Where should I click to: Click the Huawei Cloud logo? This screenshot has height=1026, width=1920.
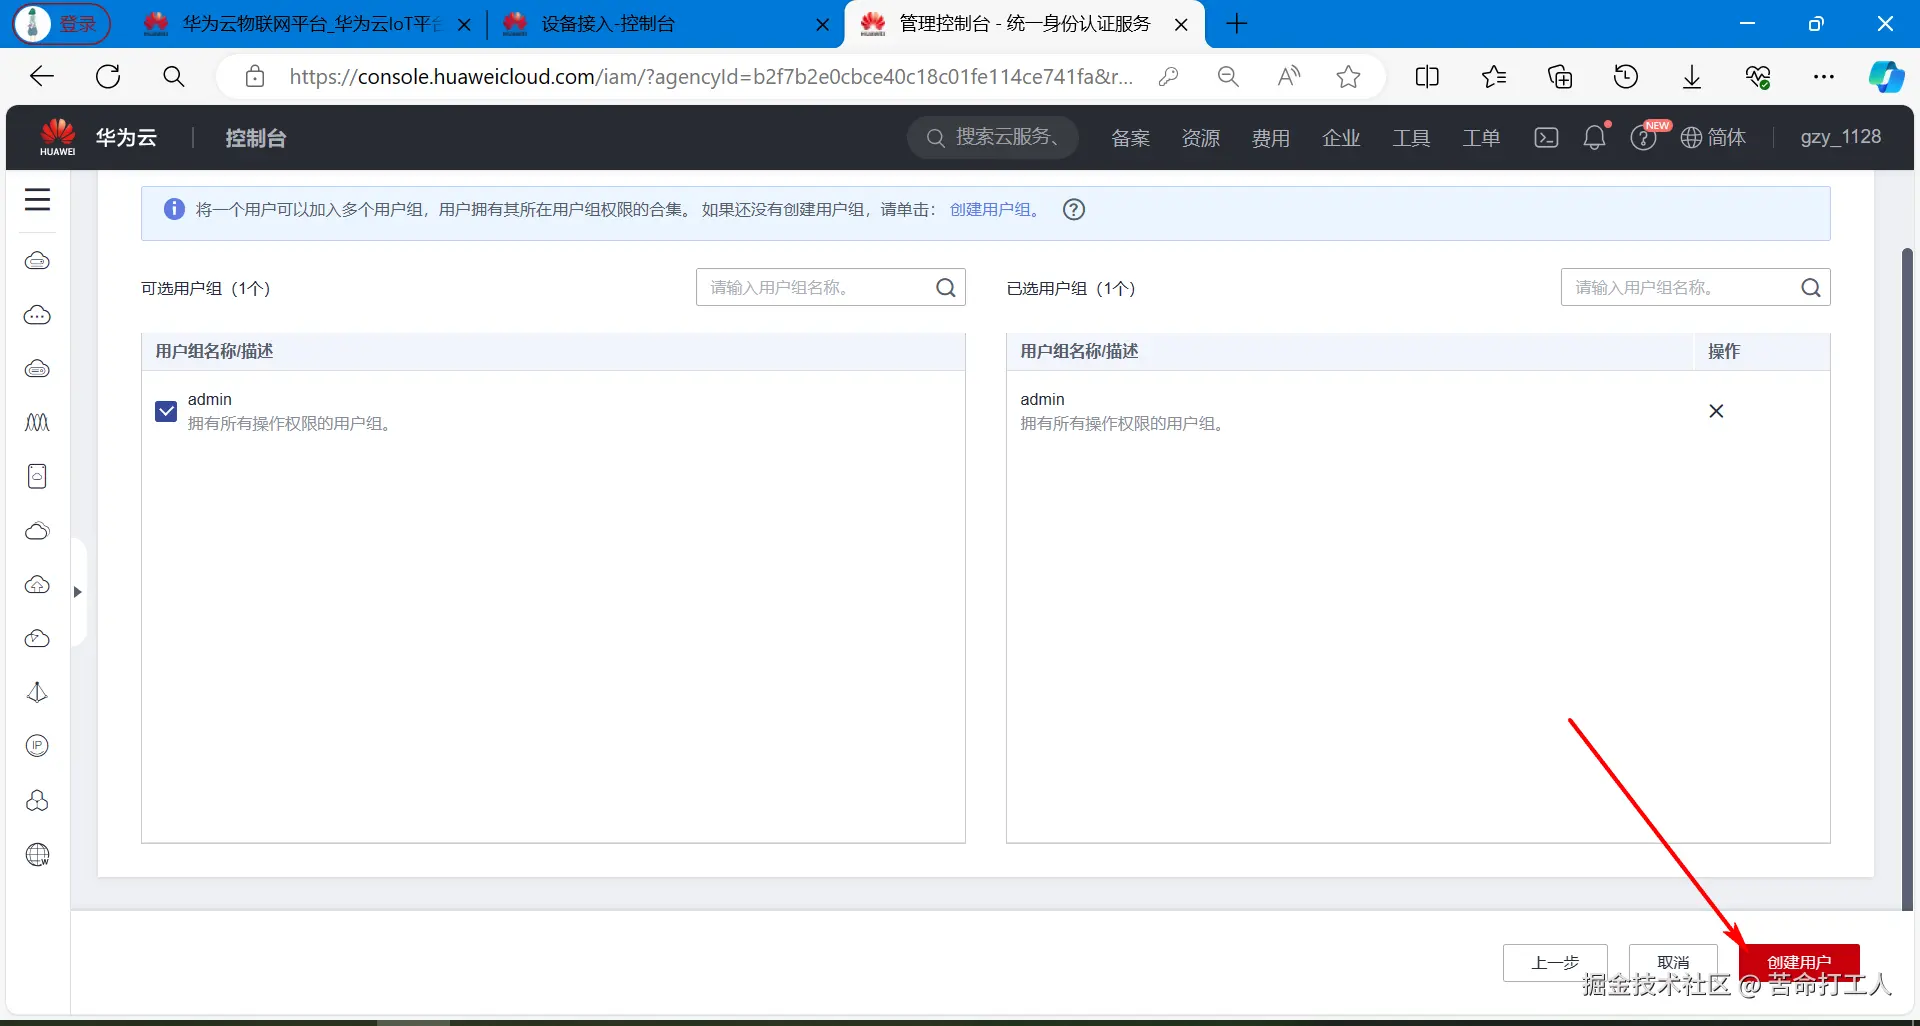point(57,136)
